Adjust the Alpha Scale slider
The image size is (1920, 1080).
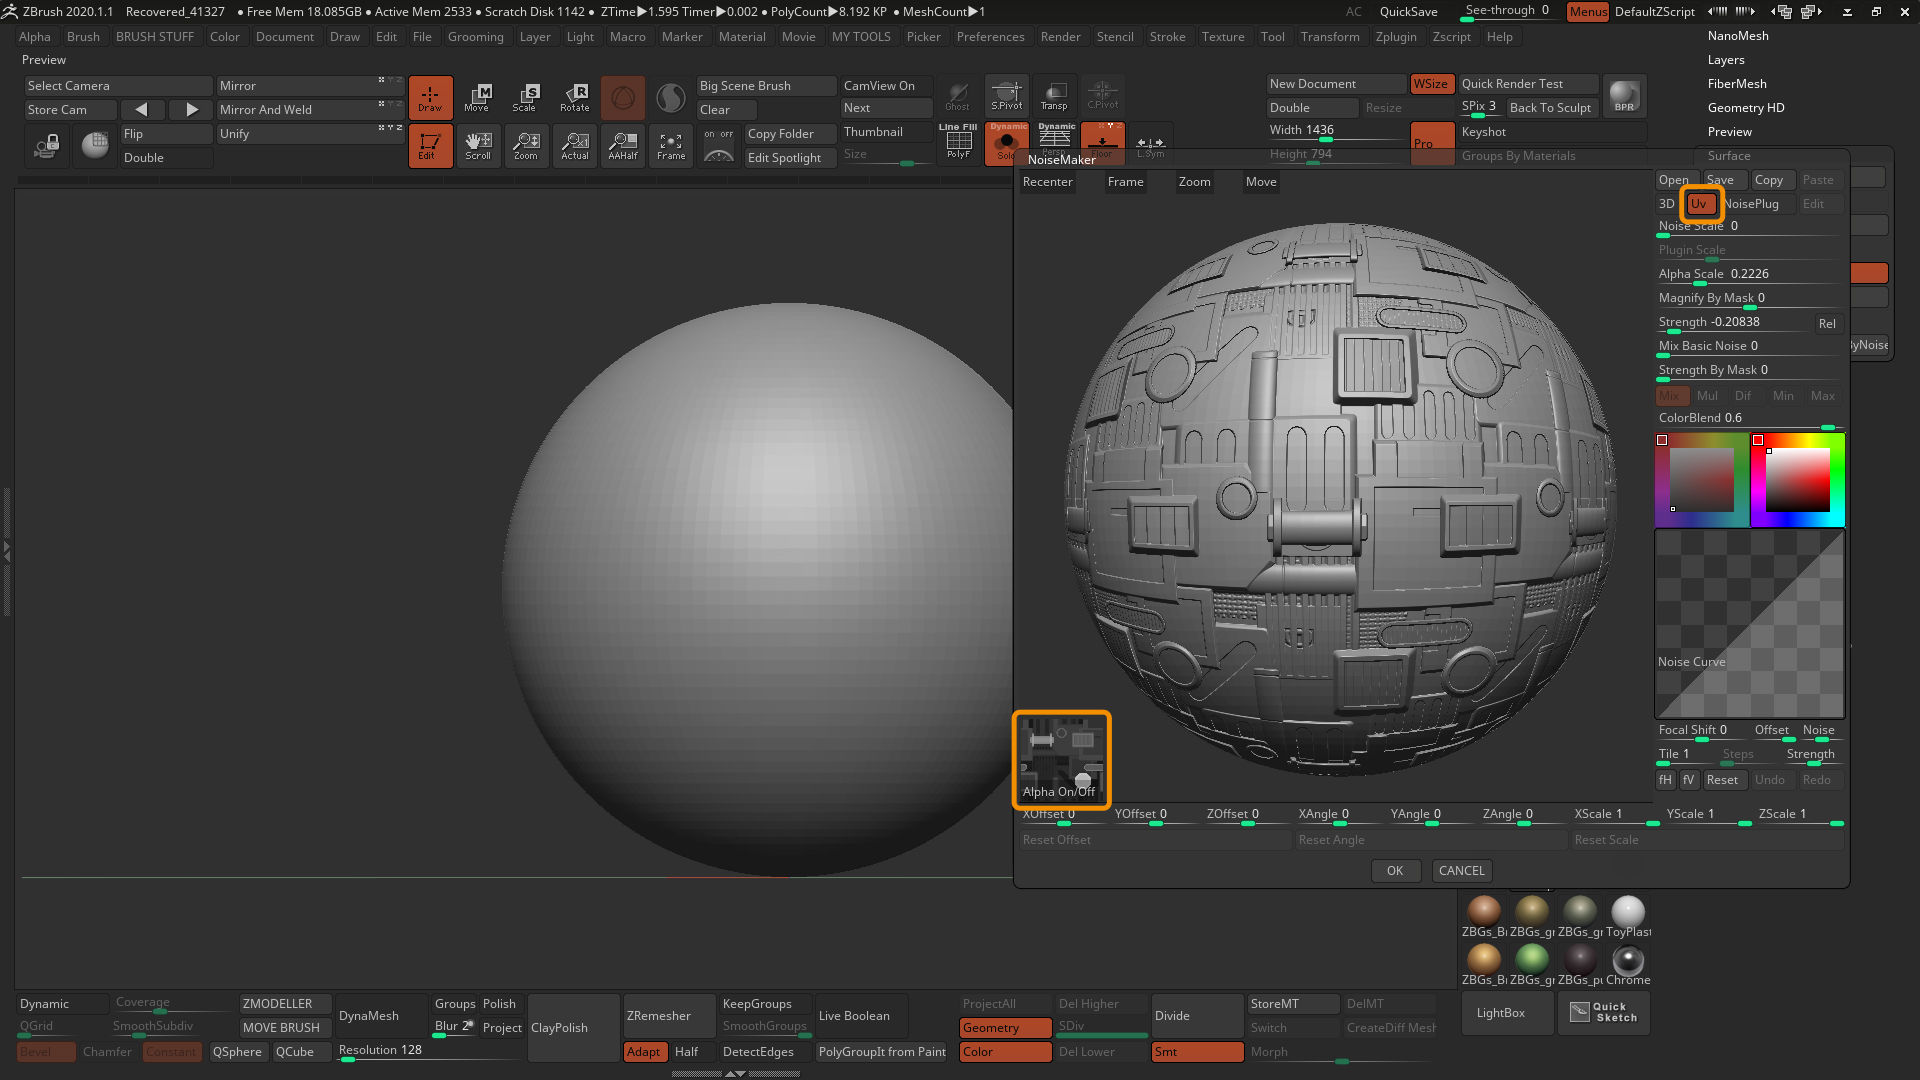(1748, 274)
